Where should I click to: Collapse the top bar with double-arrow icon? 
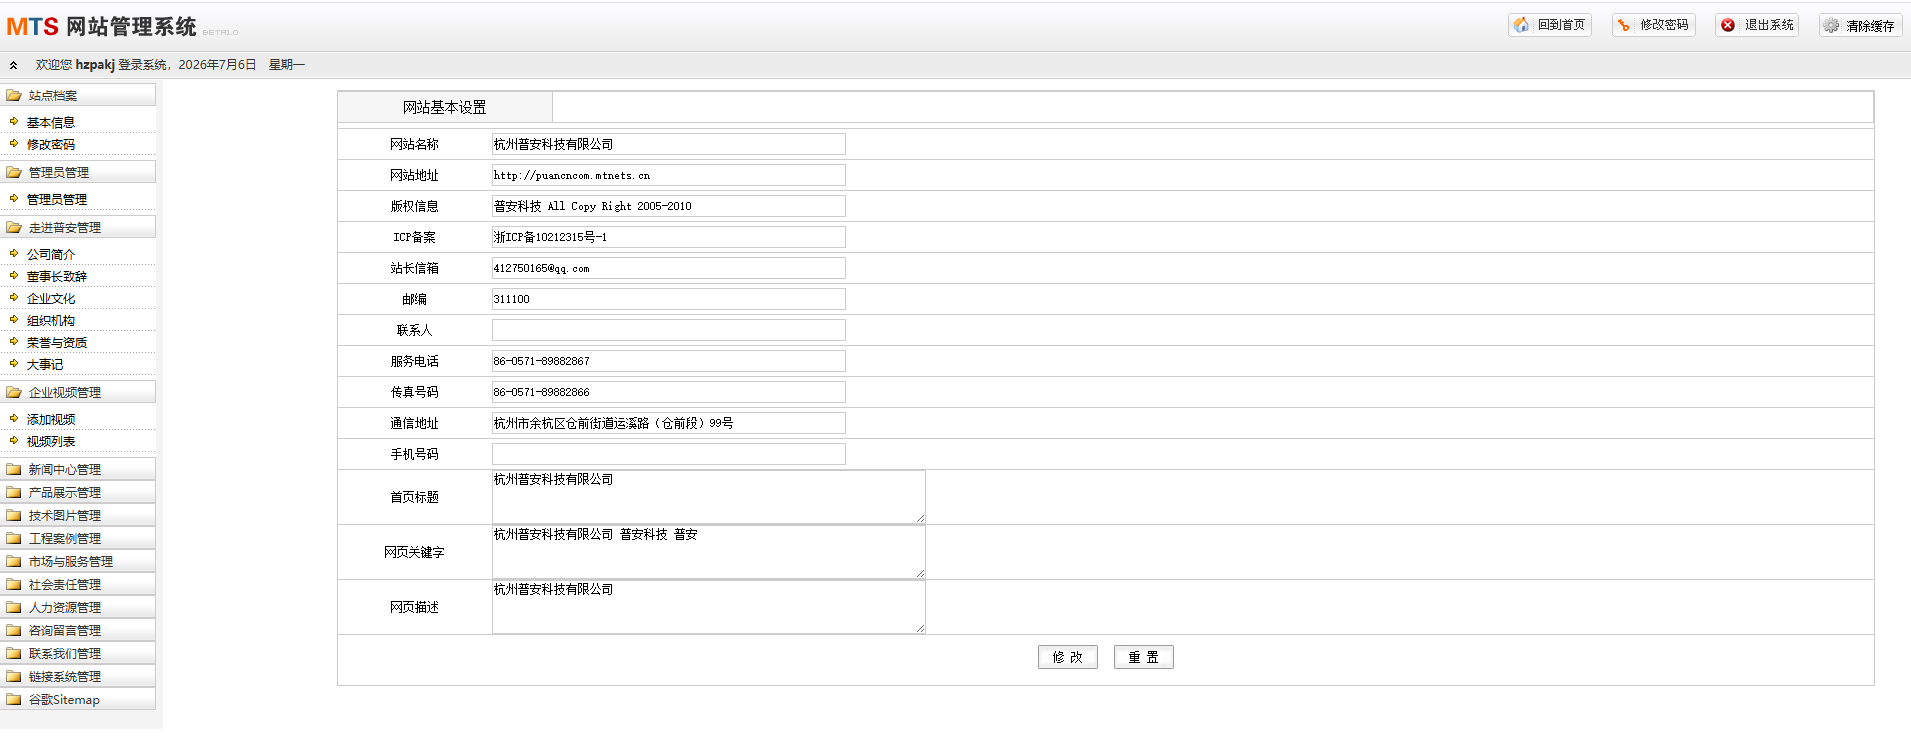(13, 65)
